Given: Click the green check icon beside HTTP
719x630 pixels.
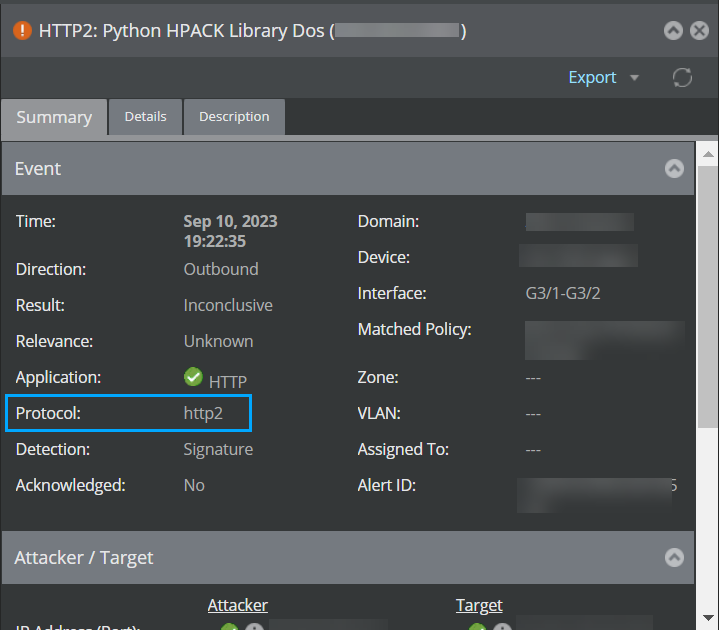Looking at the screenshot, I should [x=193, y=376].
